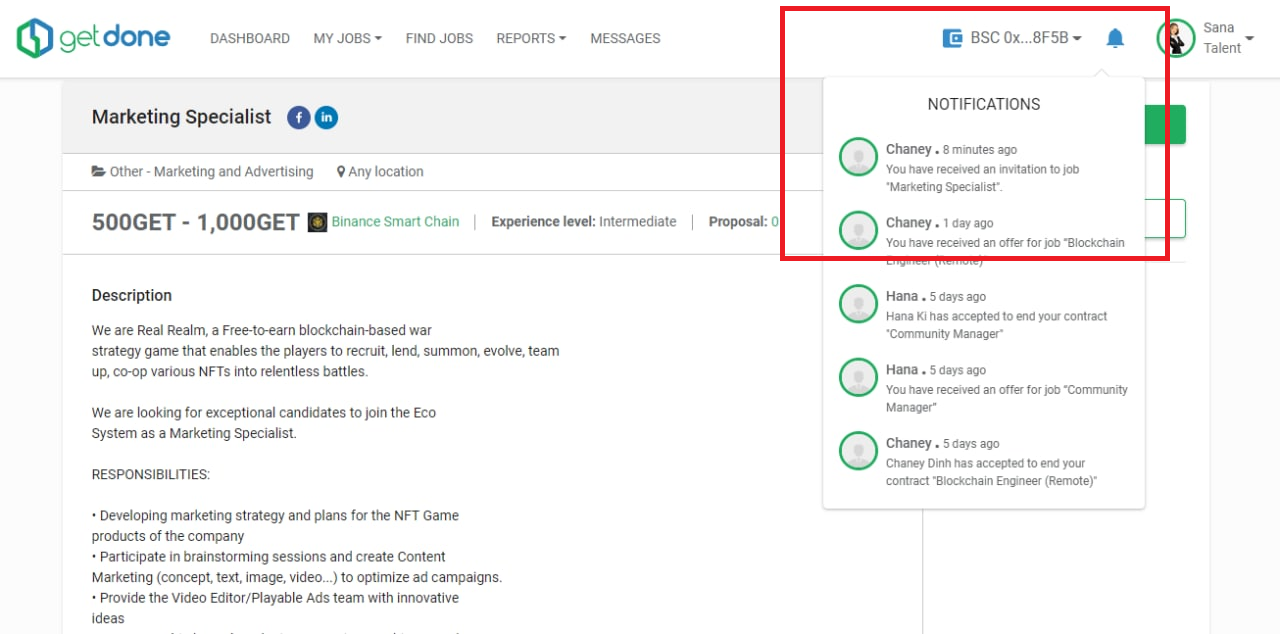
Task: Click avatar of Chaney 5 days ago notification
Action: click(x=858, y=451)
